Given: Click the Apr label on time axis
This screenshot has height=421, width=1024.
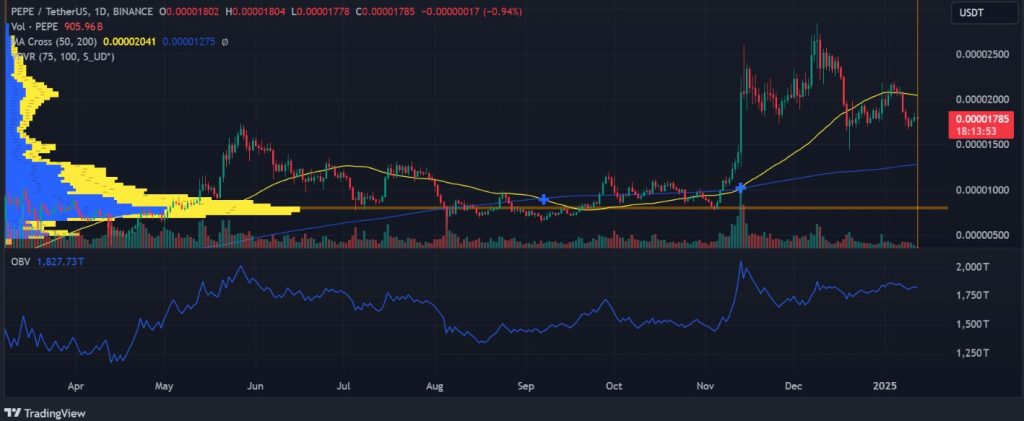Looking at the screenshot, I should click(76, 386).
